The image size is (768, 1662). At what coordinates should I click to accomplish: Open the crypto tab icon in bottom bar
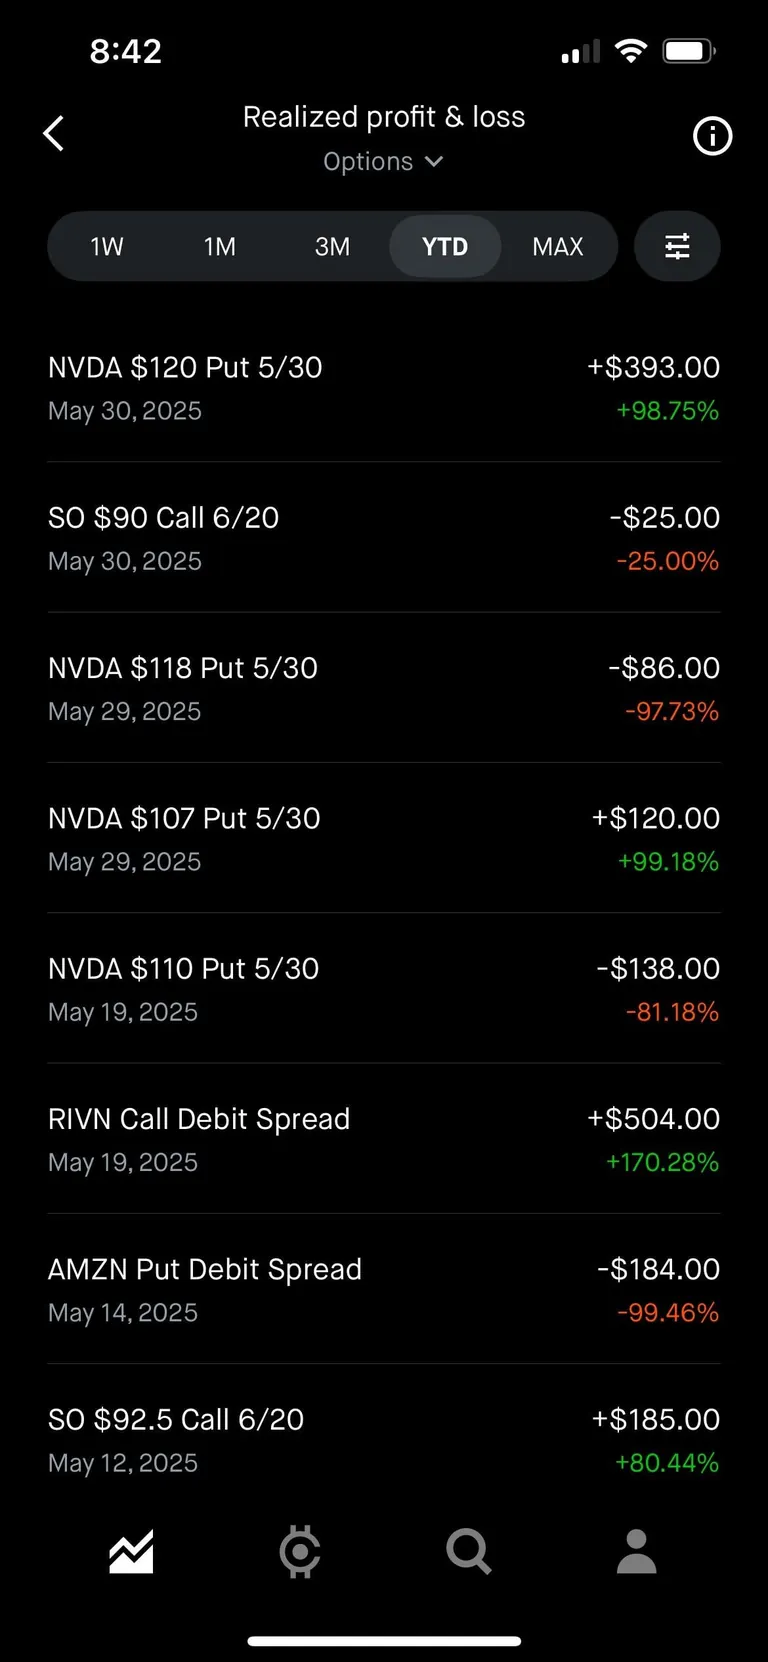pos(299,1552)
